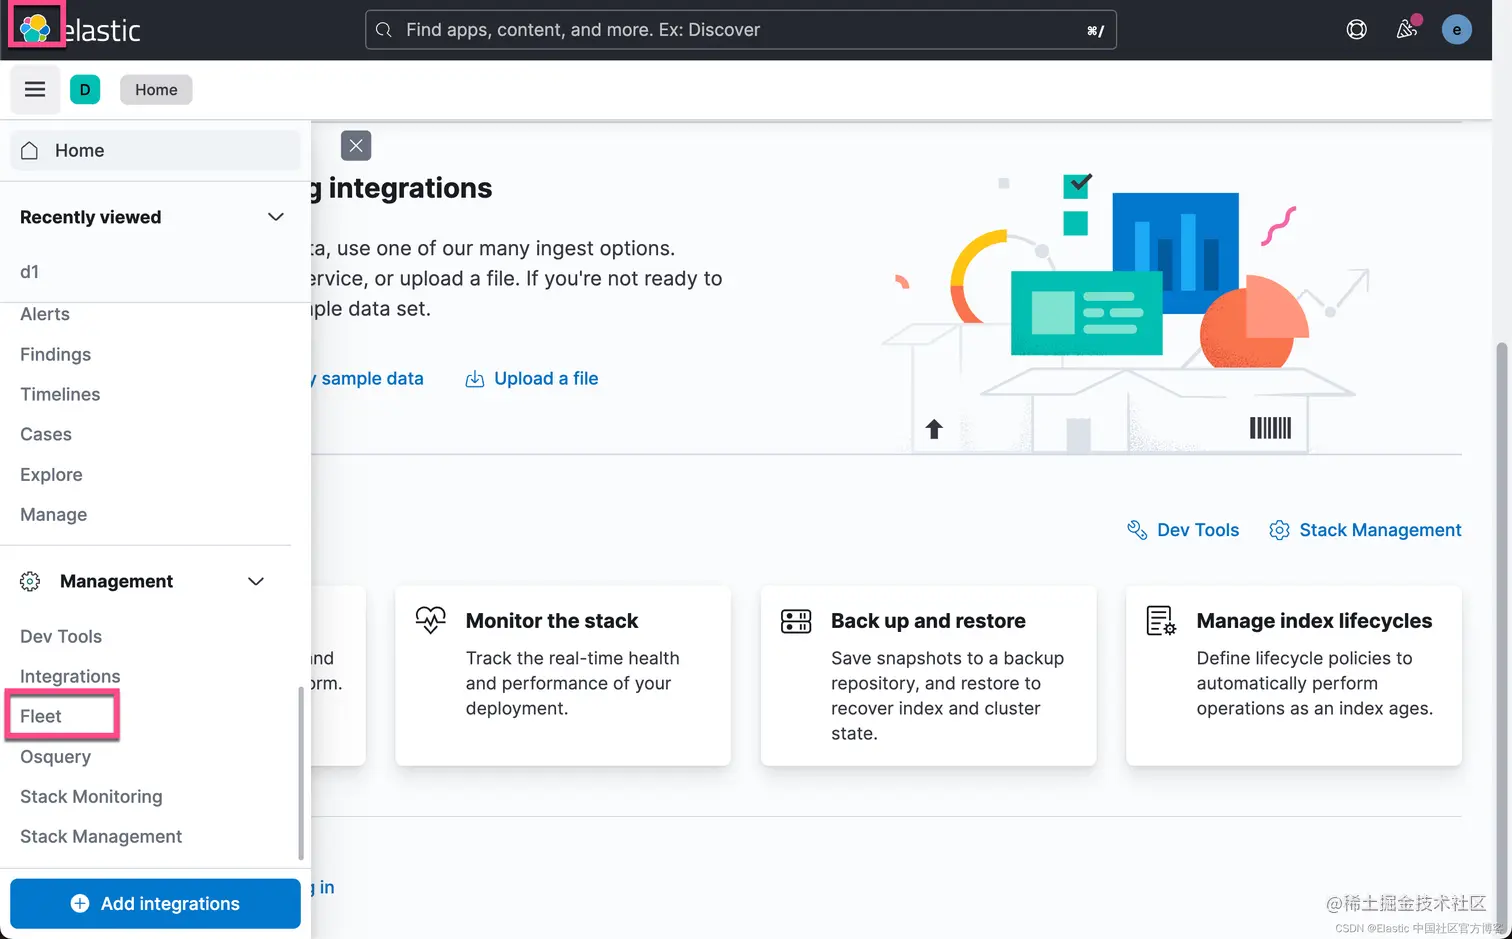This screenshot has height=939, width=1512.
Task: Click the Monitor the stack heartbeat icon
Action: pyautogui.click(x=431, y=621)
